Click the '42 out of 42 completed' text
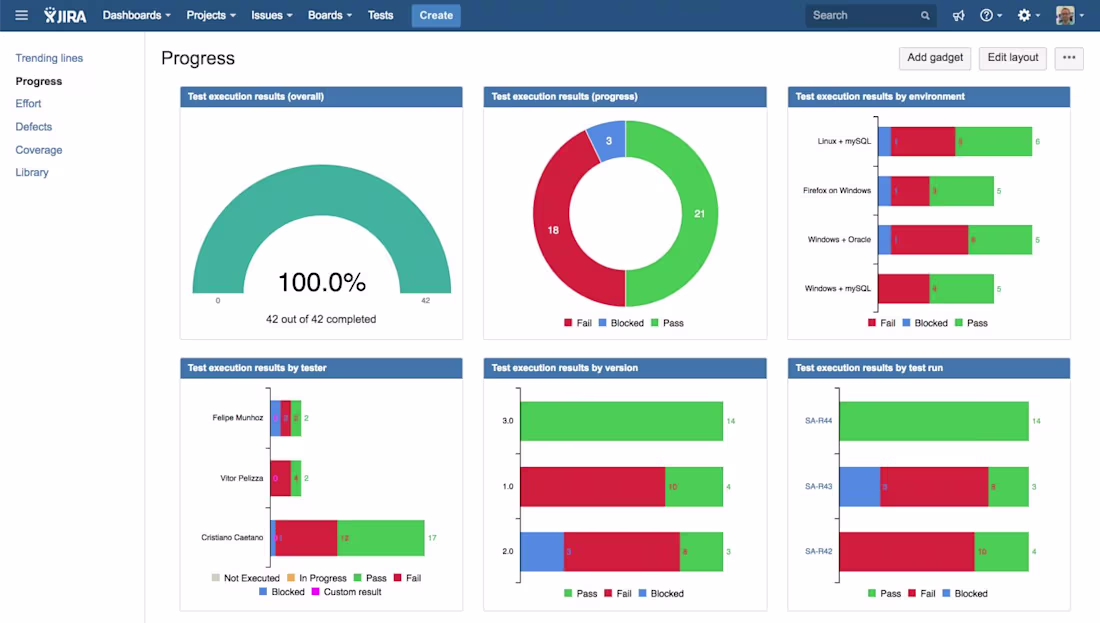 tap(321, 319)
